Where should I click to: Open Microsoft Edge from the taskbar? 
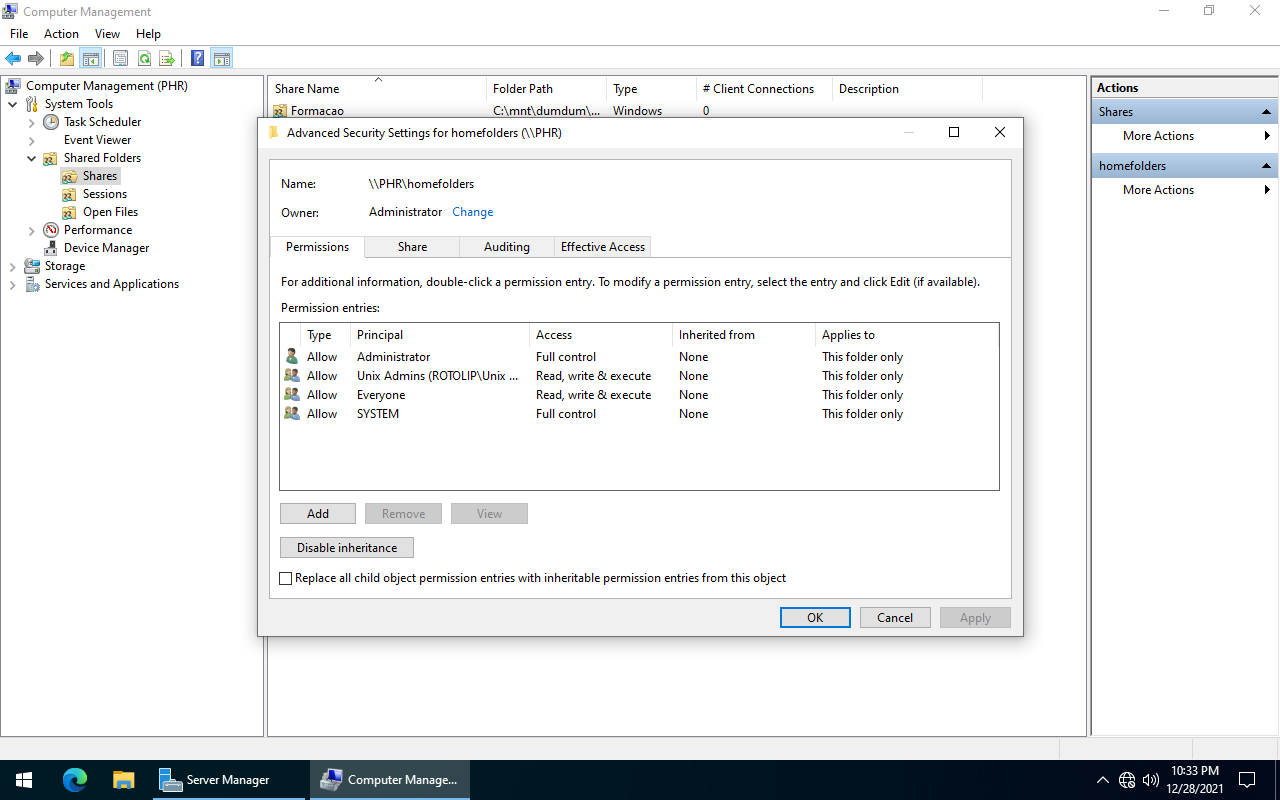coord(75,779)
